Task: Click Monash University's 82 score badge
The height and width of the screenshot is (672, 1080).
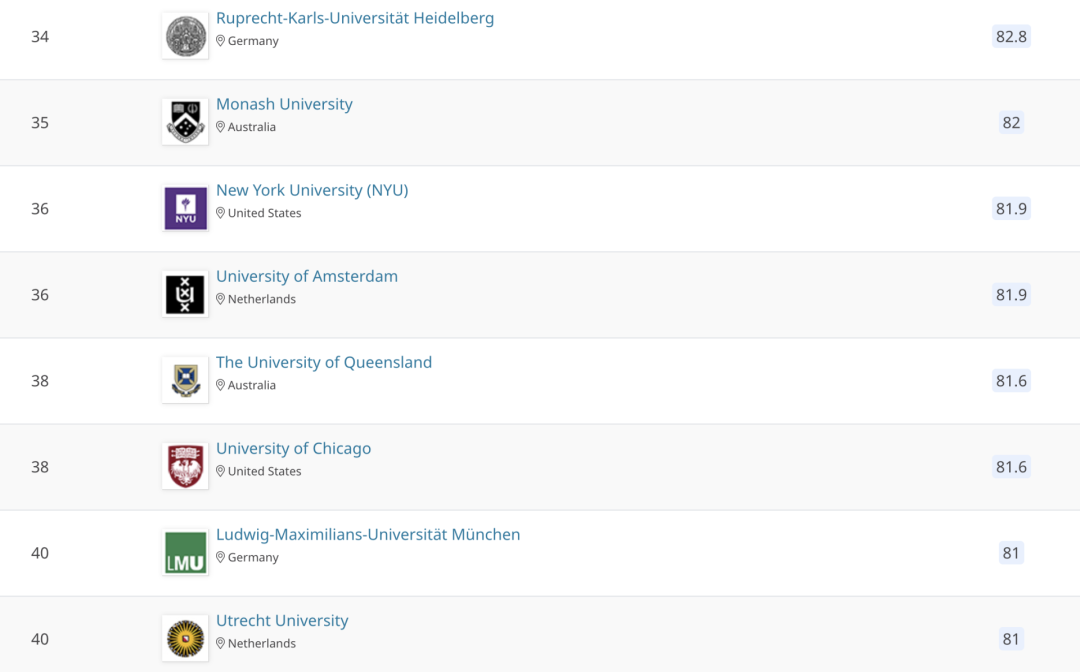Action: point(1011,123)
